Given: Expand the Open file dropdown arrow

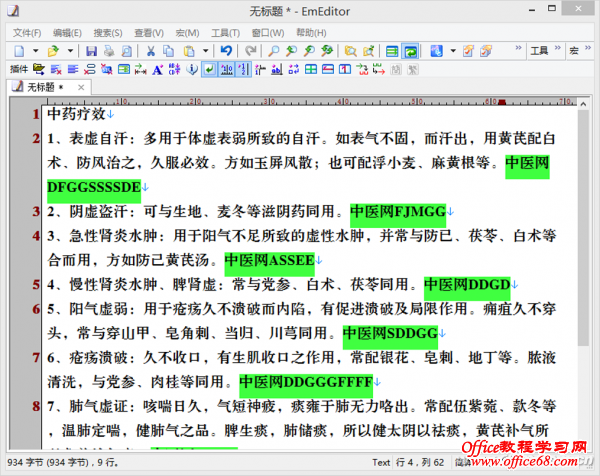Looking at the screenshot, I should pos(70,51).
